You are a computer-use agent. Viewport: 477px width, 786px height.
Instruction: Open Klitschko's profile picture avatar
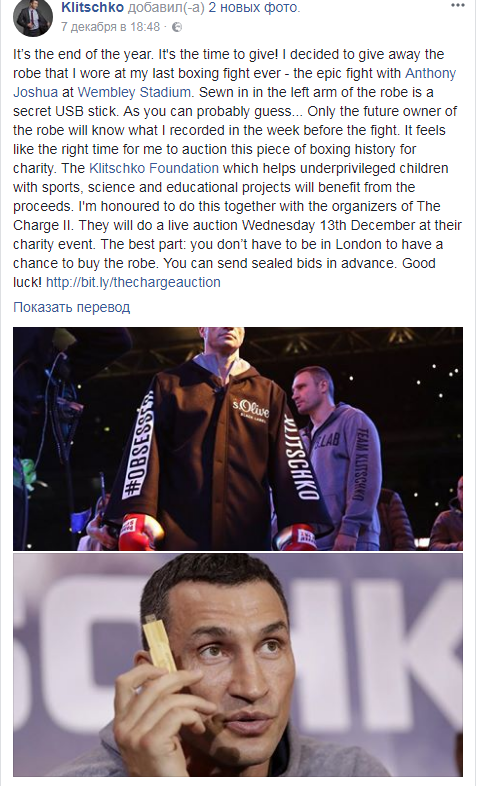pos(33,18)
